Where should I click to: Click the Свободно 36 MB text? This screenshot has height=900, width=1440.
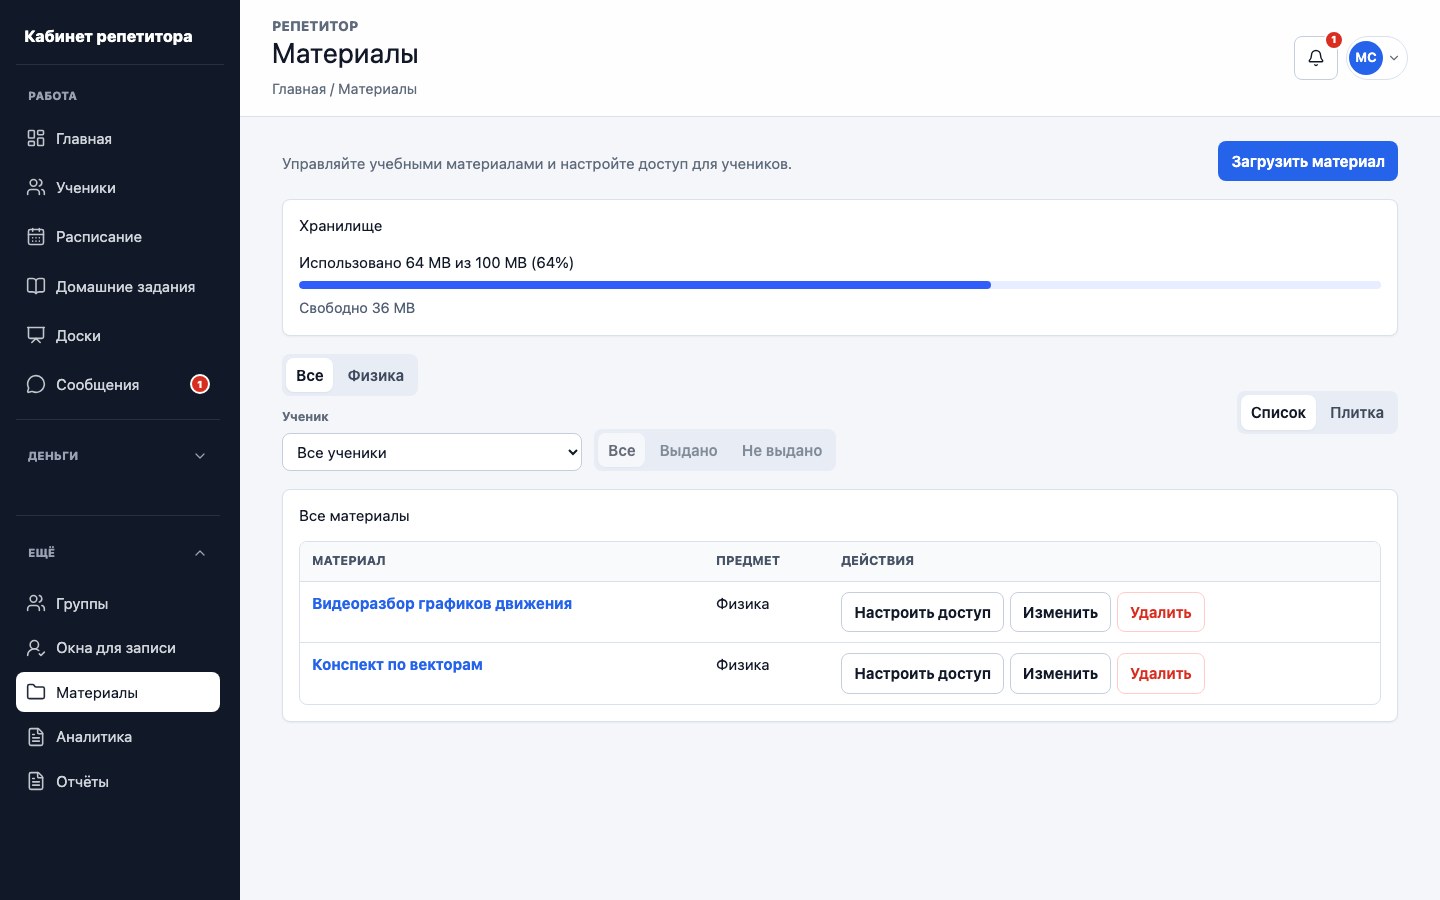357,308
